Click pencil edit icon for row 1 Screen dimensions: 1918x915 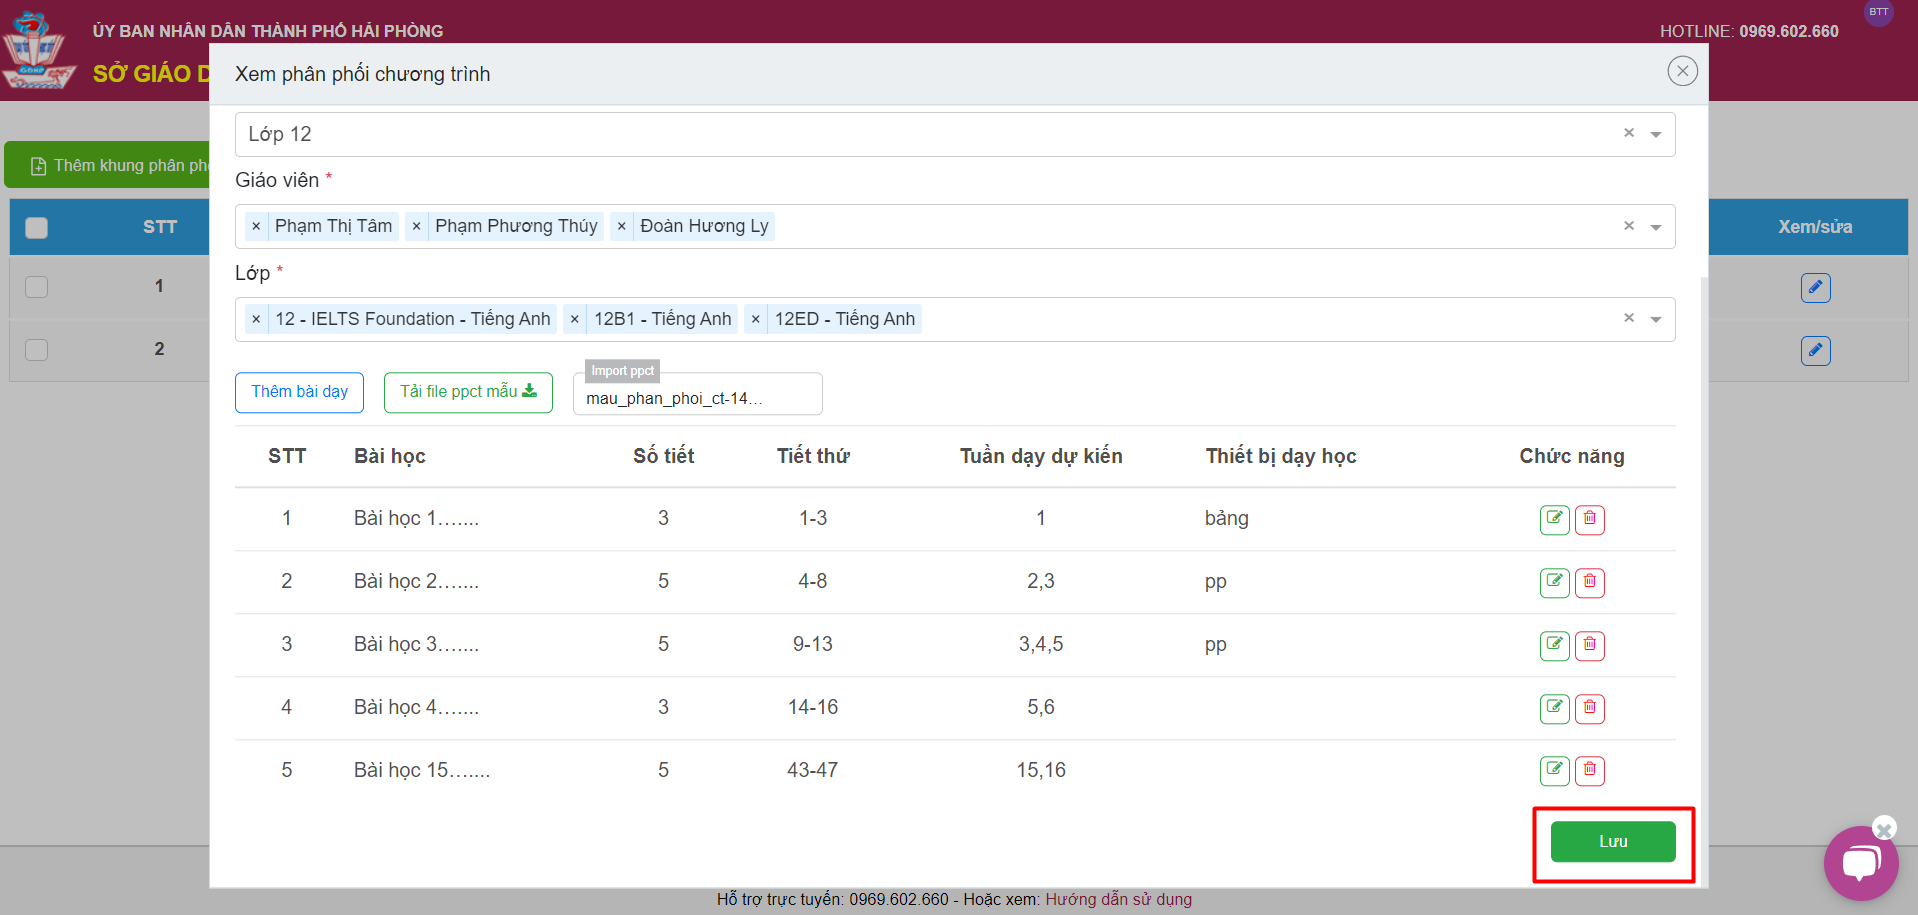(1815, 288)
